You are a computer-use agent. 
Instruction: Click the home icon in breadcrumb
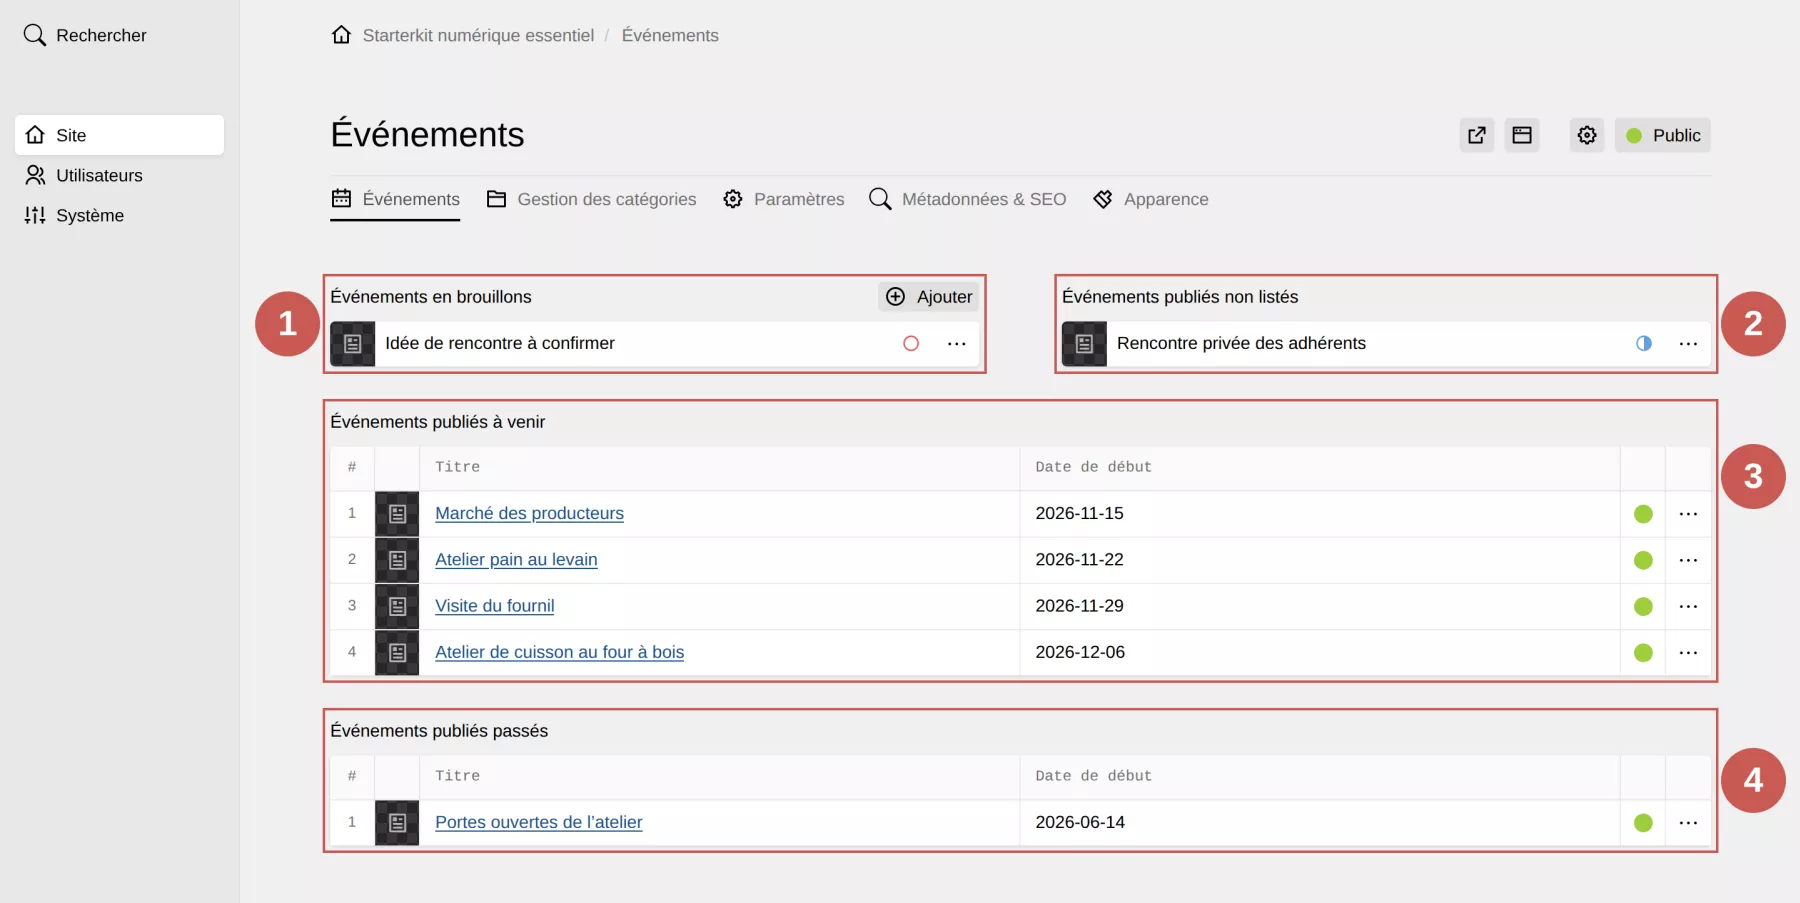(x=341, y=35)
